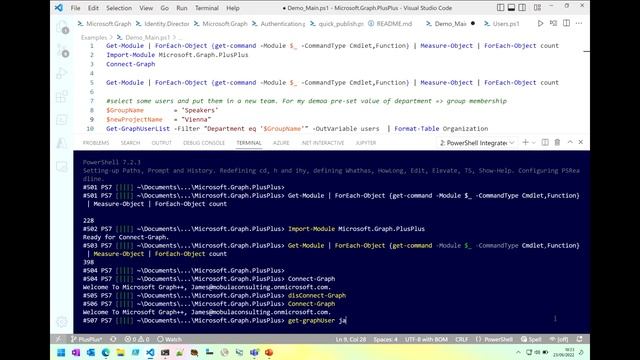Viewport: 640px width, 360px height.
Task: Open the PowerPoint taskbar icon
Action: coord(269,352)
